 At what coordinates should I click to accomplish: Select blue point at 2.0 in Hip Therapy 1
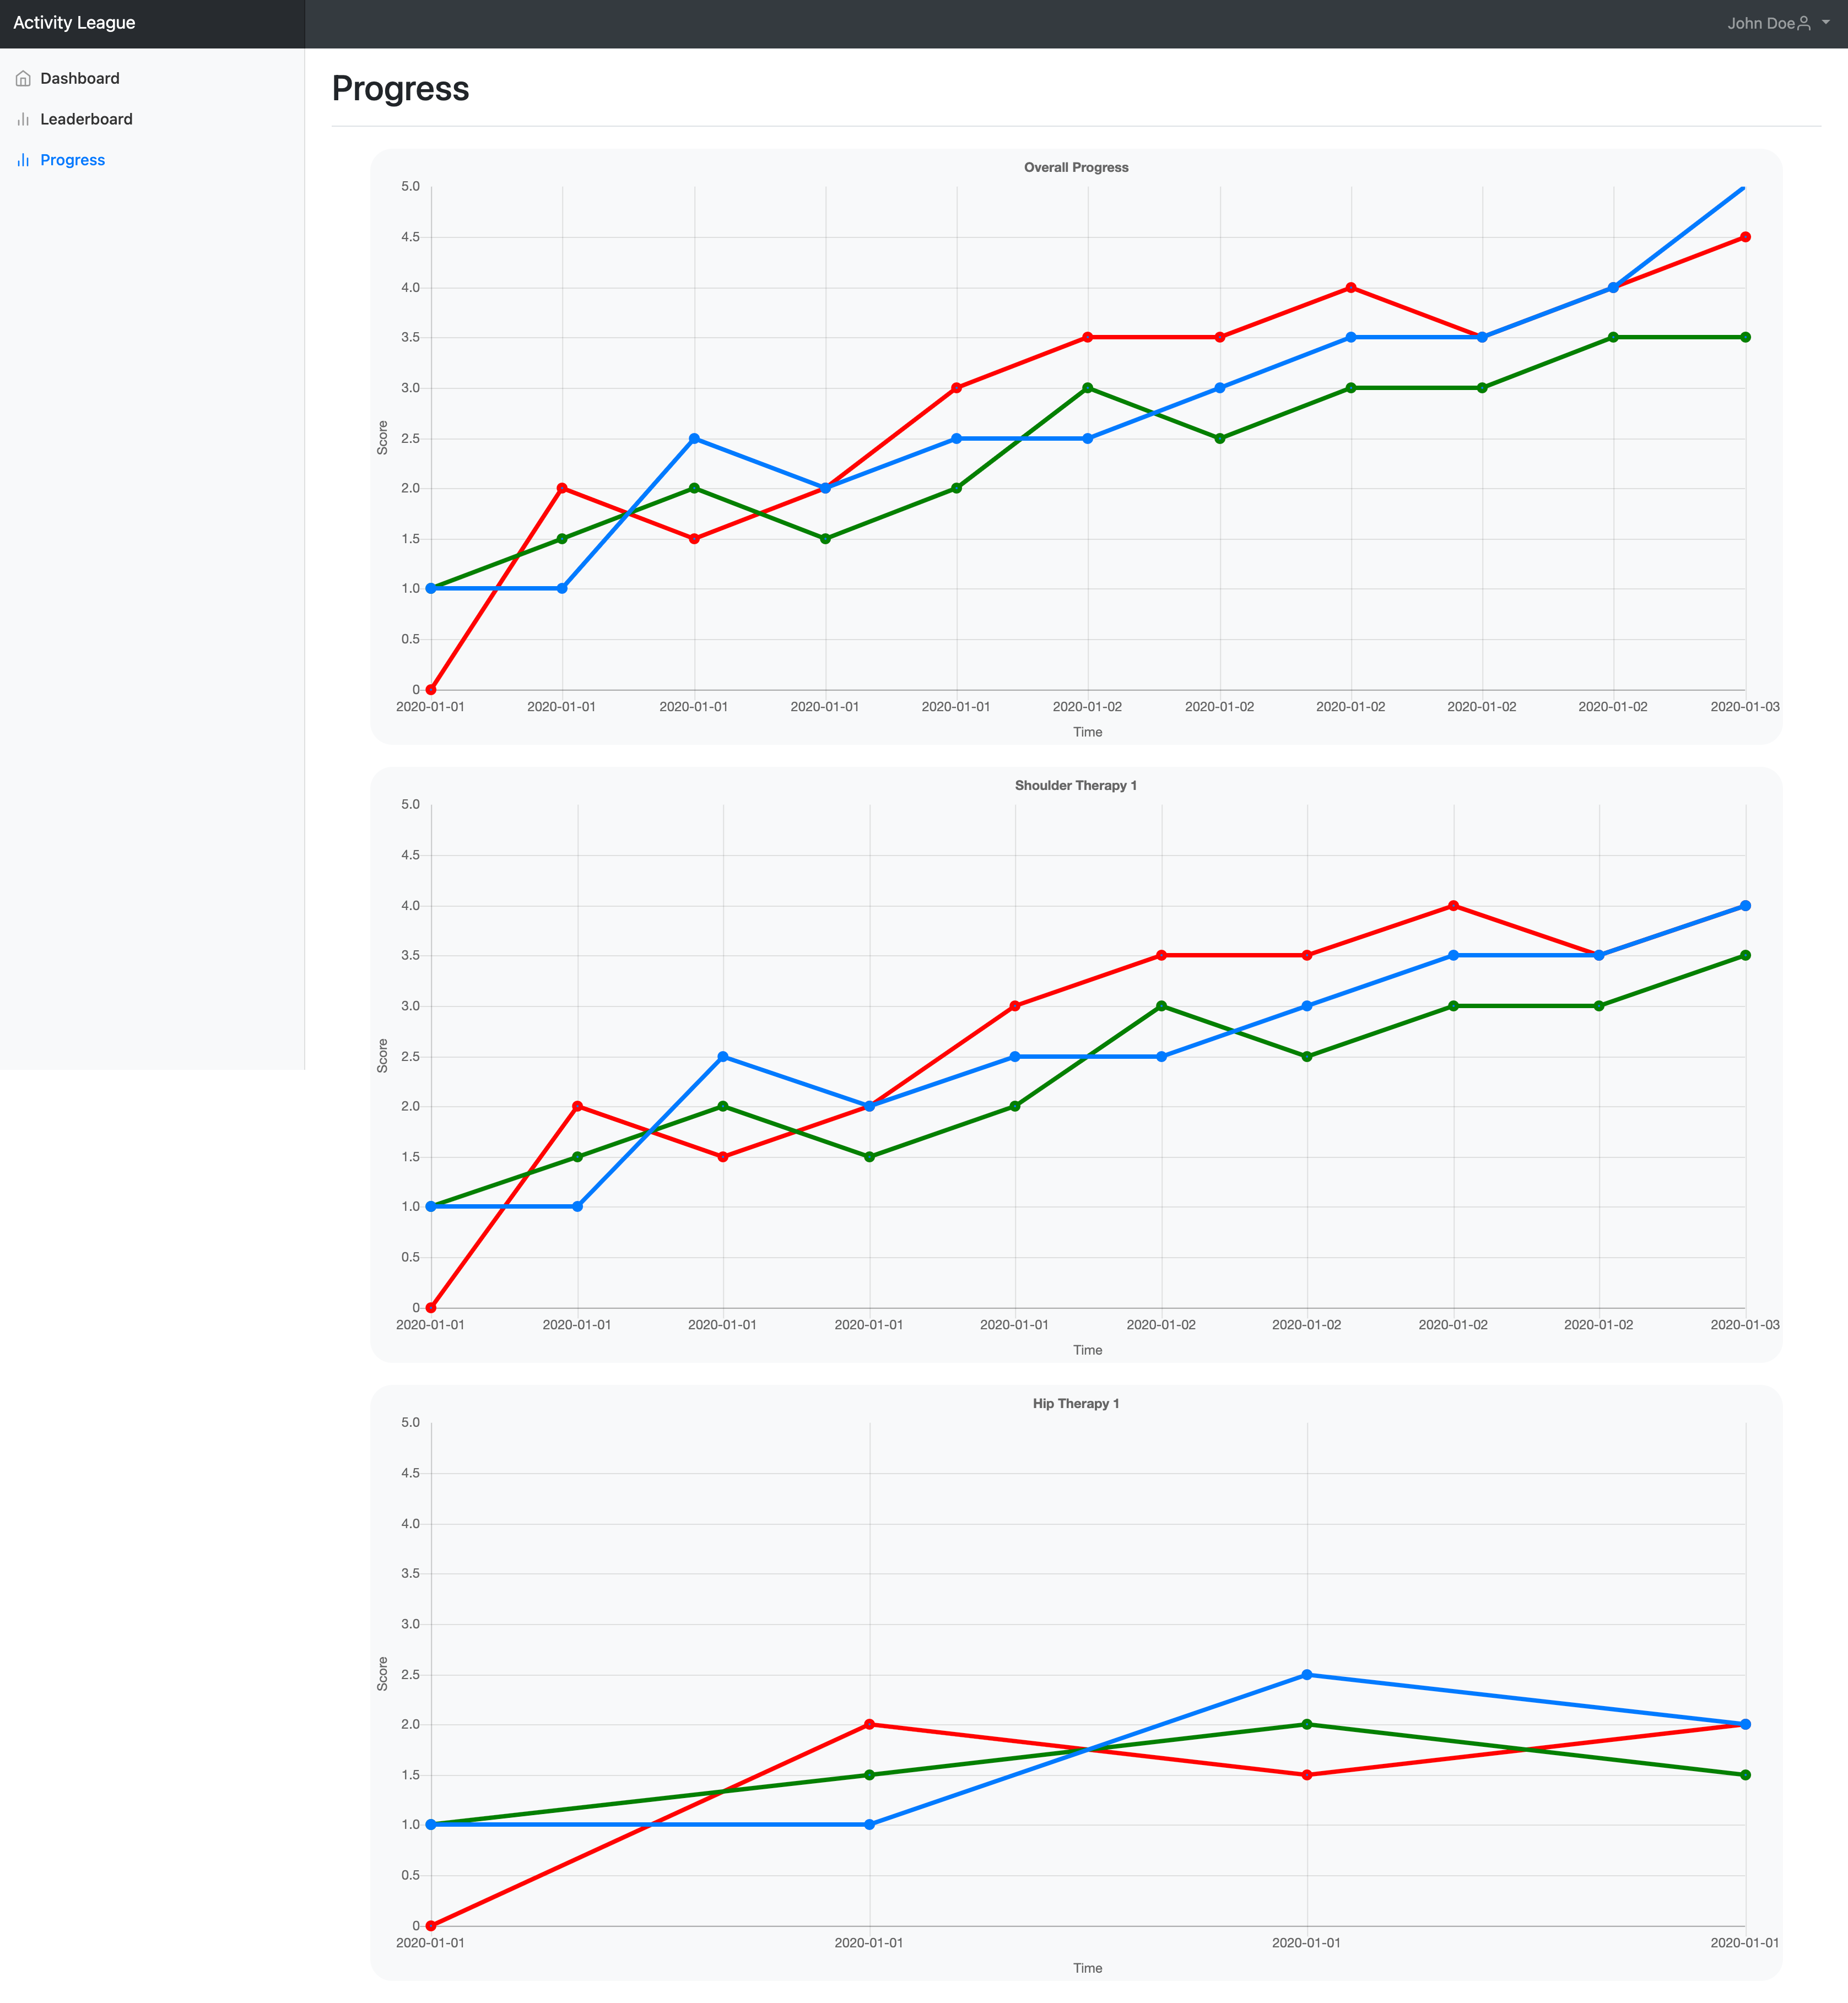[x=1745, y=1725]
